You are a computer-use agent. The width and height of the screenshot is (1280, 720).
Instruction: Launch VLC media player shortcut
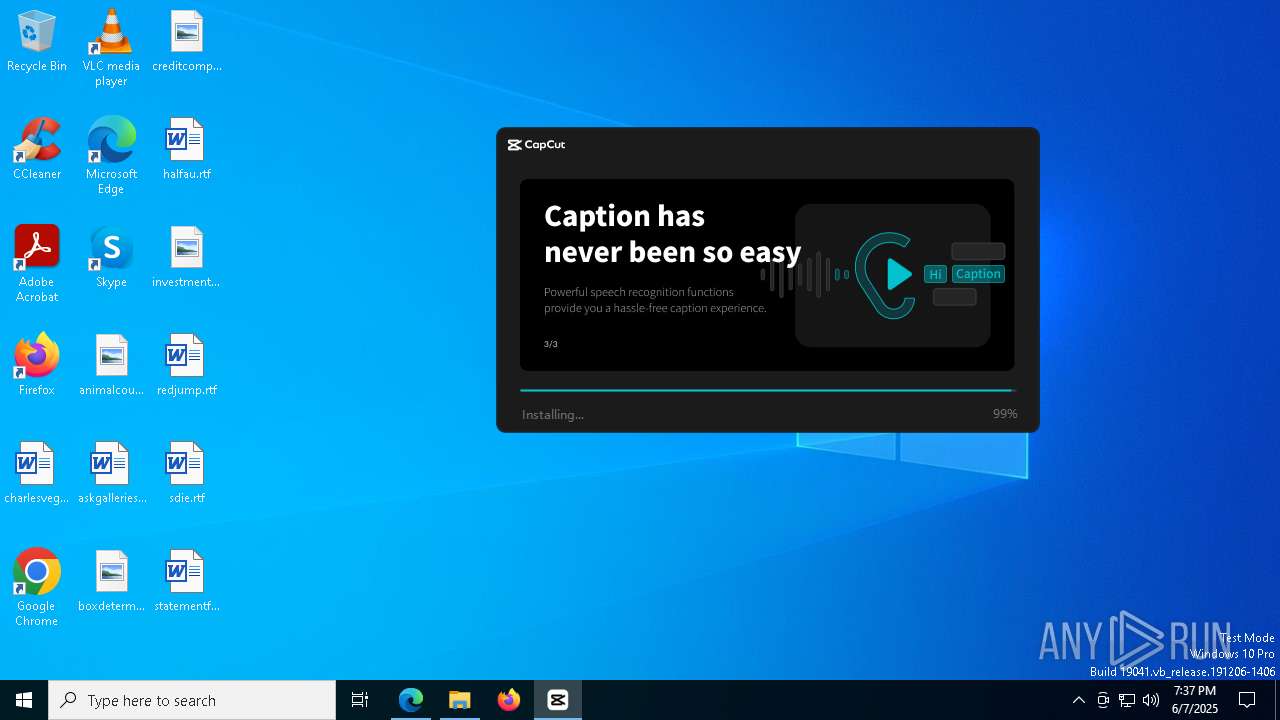tap(111, 48)
